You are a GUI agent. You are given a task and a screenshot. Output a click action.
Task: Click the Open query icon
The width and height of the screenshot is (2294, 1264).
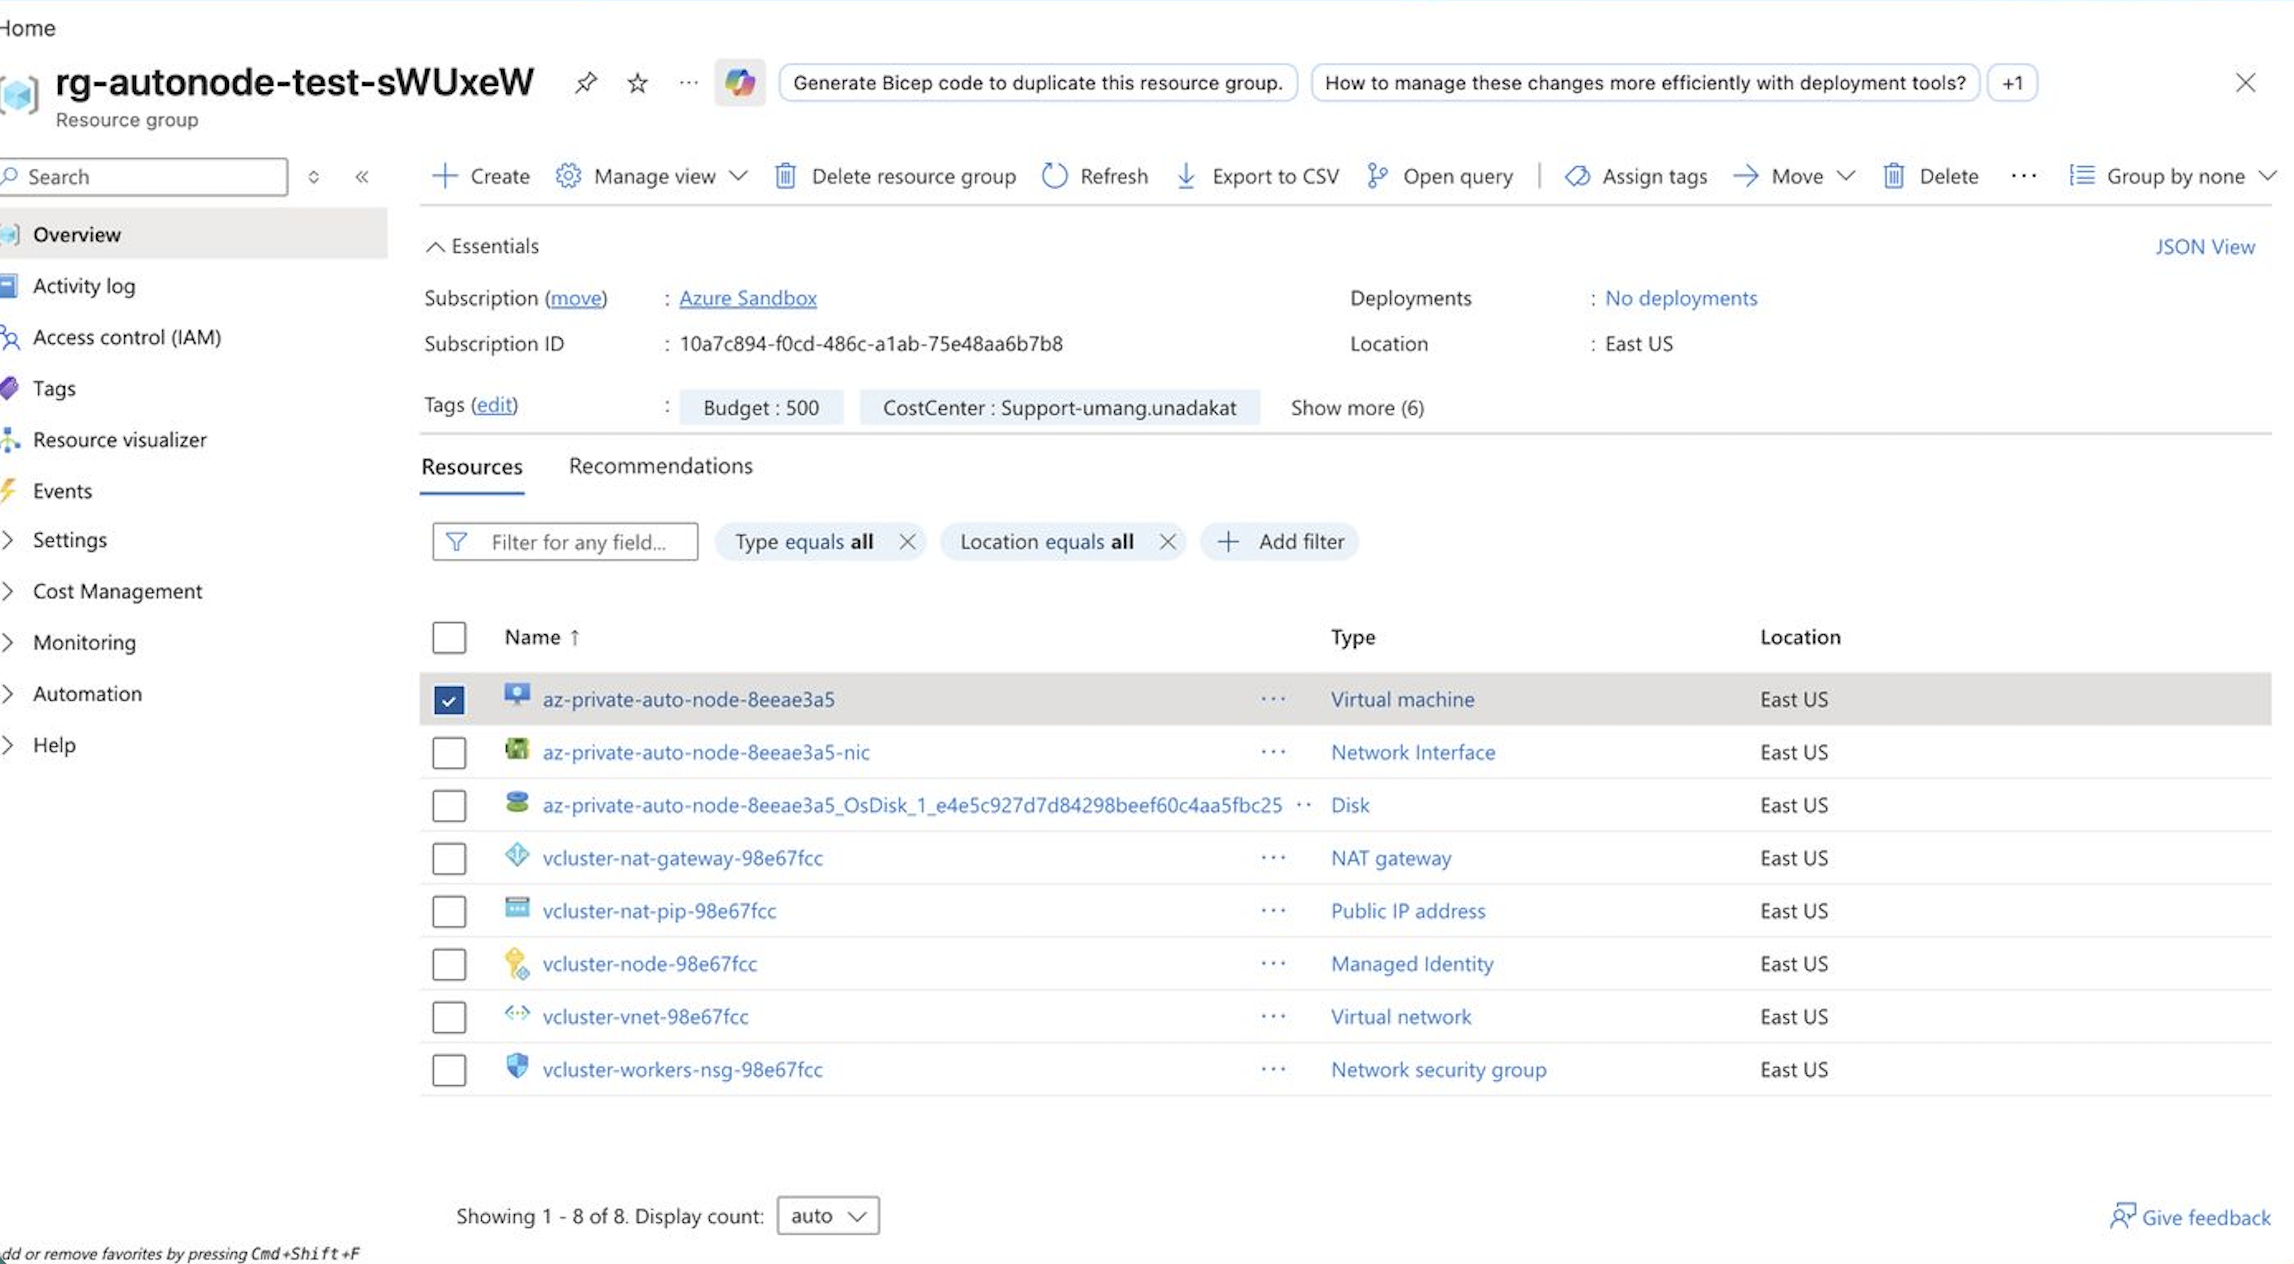[1377, 176]
